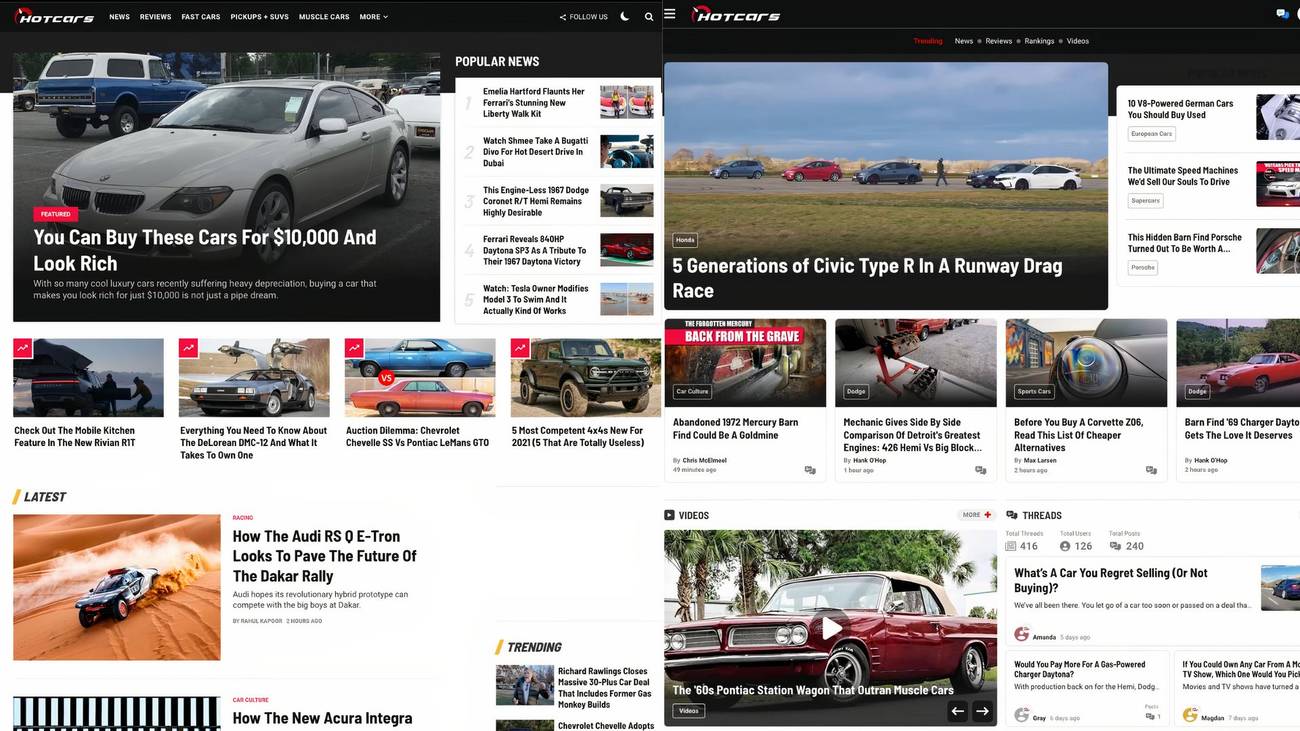Open Muscle Cars menu item
Screen dimensions: 1300x731
point(324,17)
